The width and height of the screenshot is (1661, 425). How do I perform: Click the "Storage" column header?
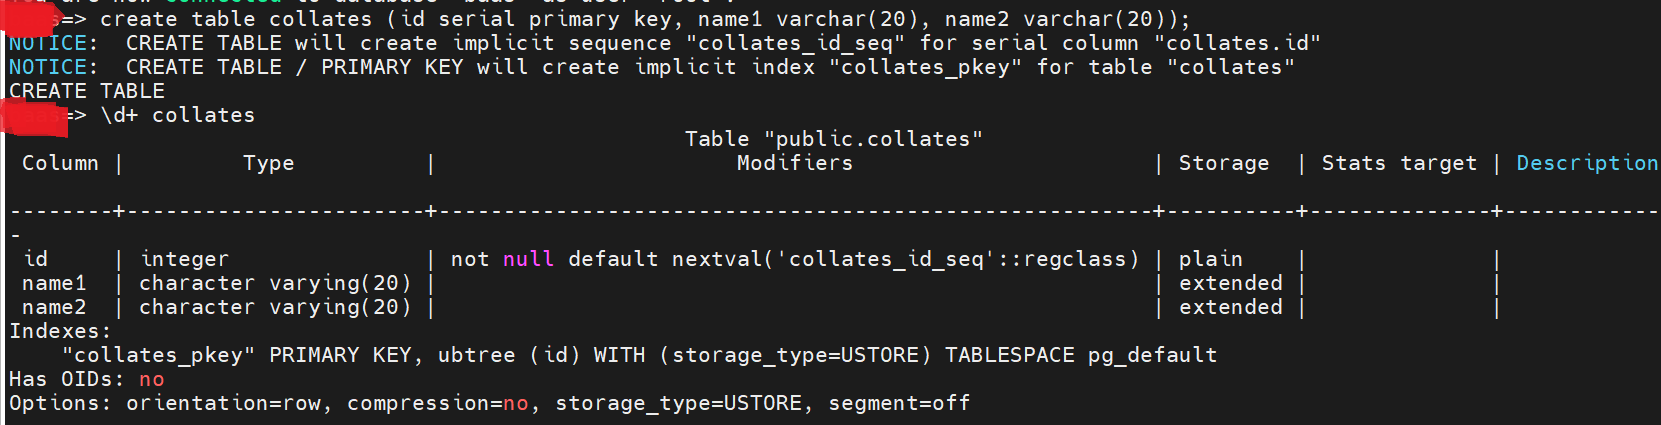point(1223,163)
